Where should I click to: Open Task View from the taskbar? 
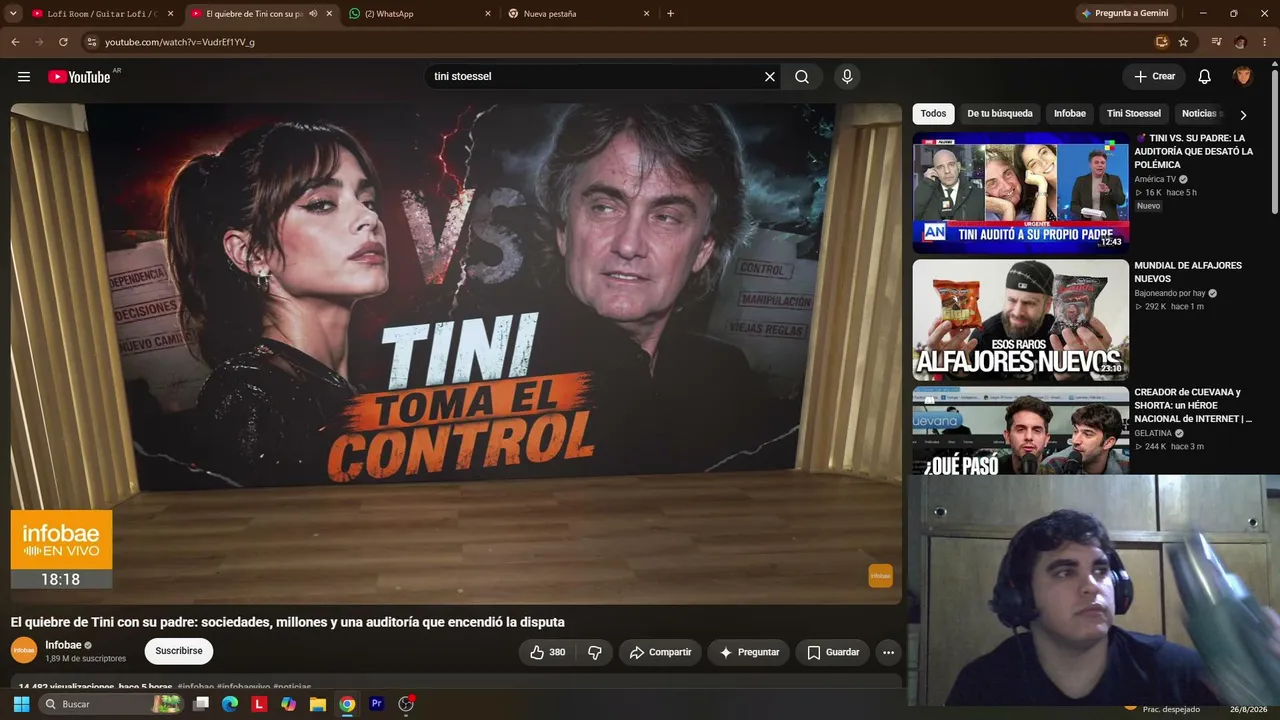pyautogui.click(x=201, y=704)
